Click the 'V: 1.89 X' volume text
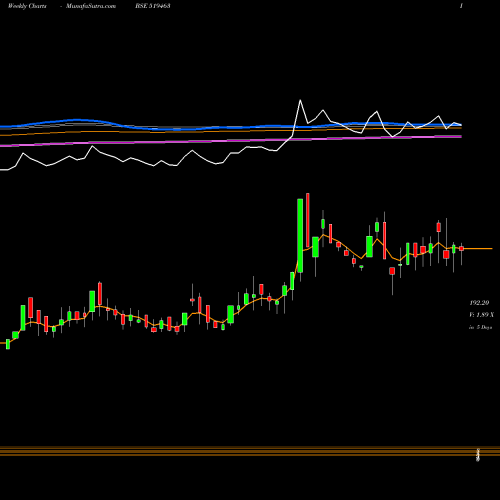Image resolution: width=500 pixels, height=500 pixels. (x=481, y=315)
